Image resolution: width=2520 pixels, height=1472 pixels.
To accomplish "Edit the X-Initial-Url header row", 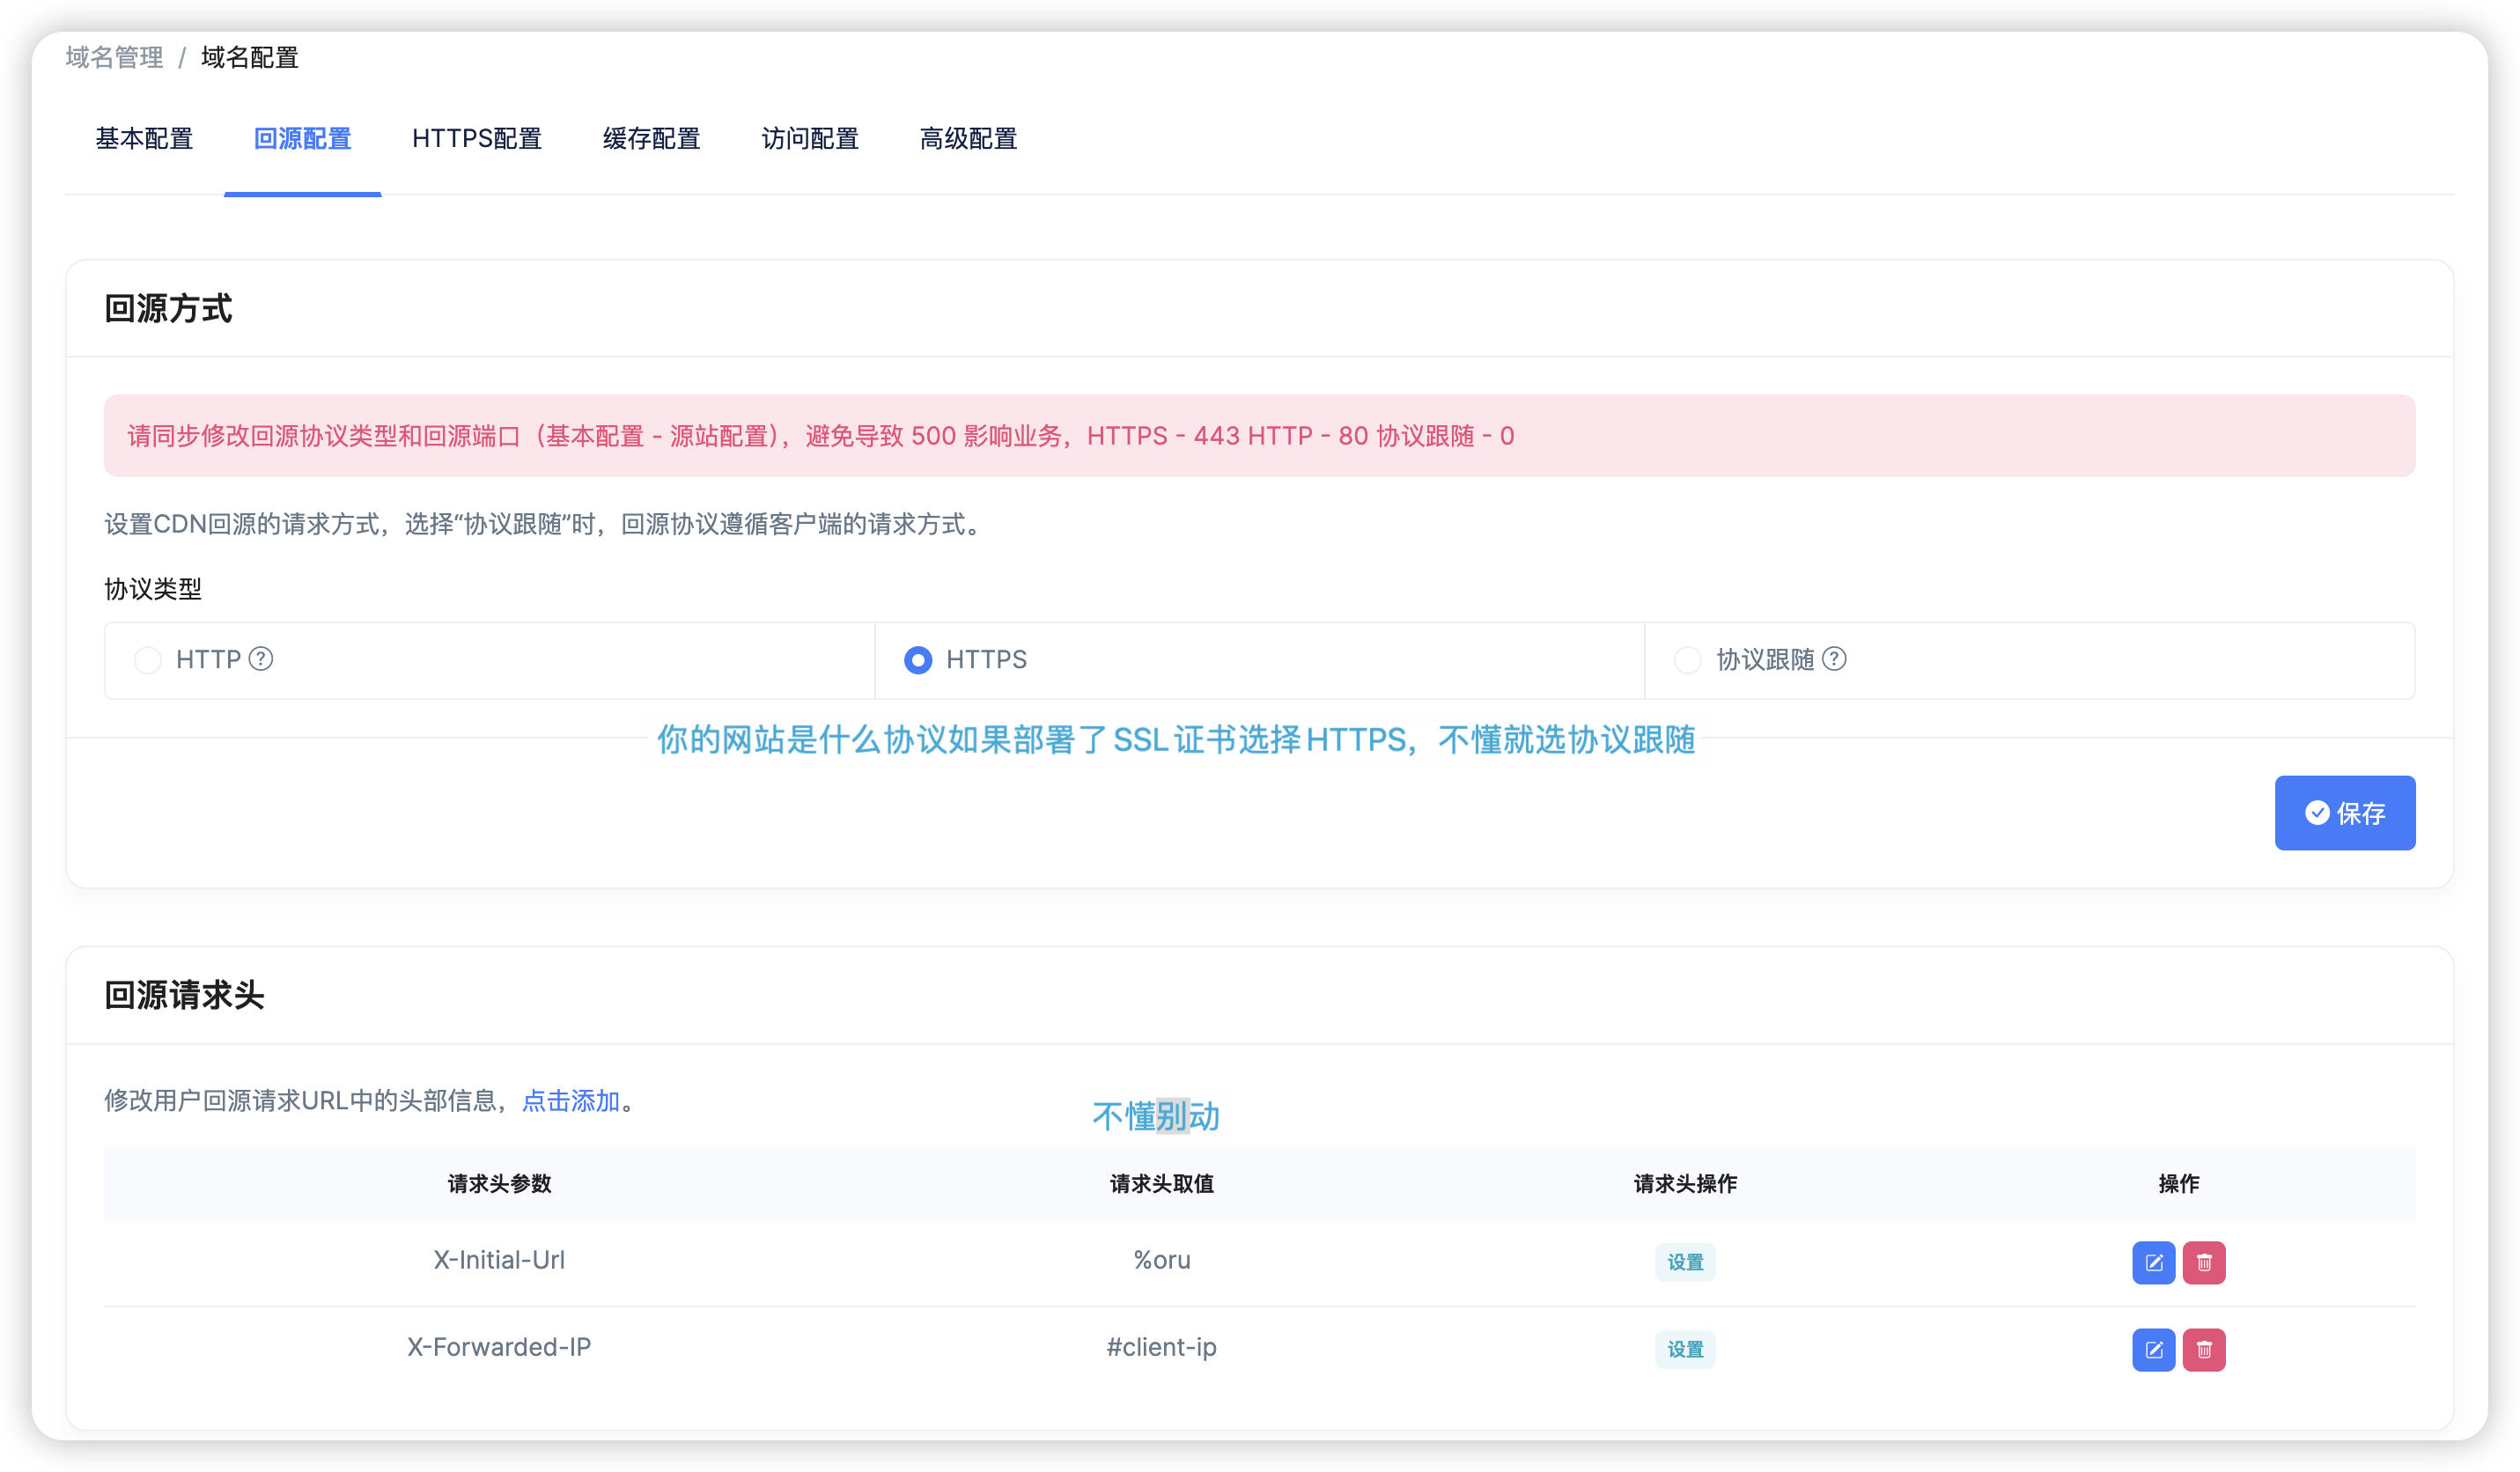I will click(x=2153, y=1262).
